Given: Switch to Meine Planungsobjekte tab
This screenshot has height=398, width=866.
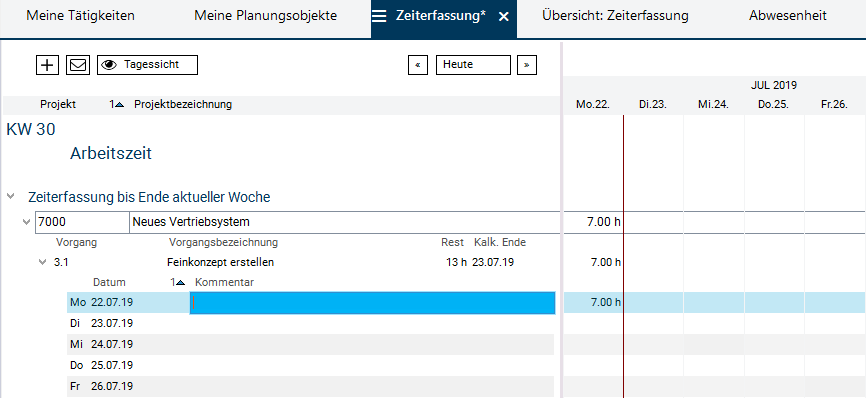Looking at the screenshot, I should point(266,16).
